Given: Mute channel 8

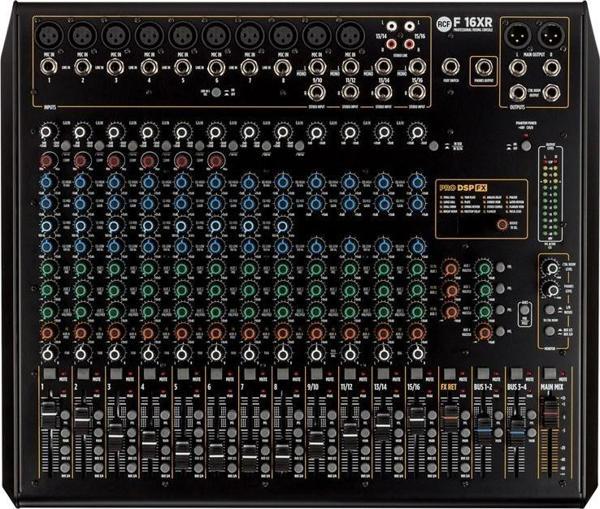Looking at the screenshot, I should [283, 374].
